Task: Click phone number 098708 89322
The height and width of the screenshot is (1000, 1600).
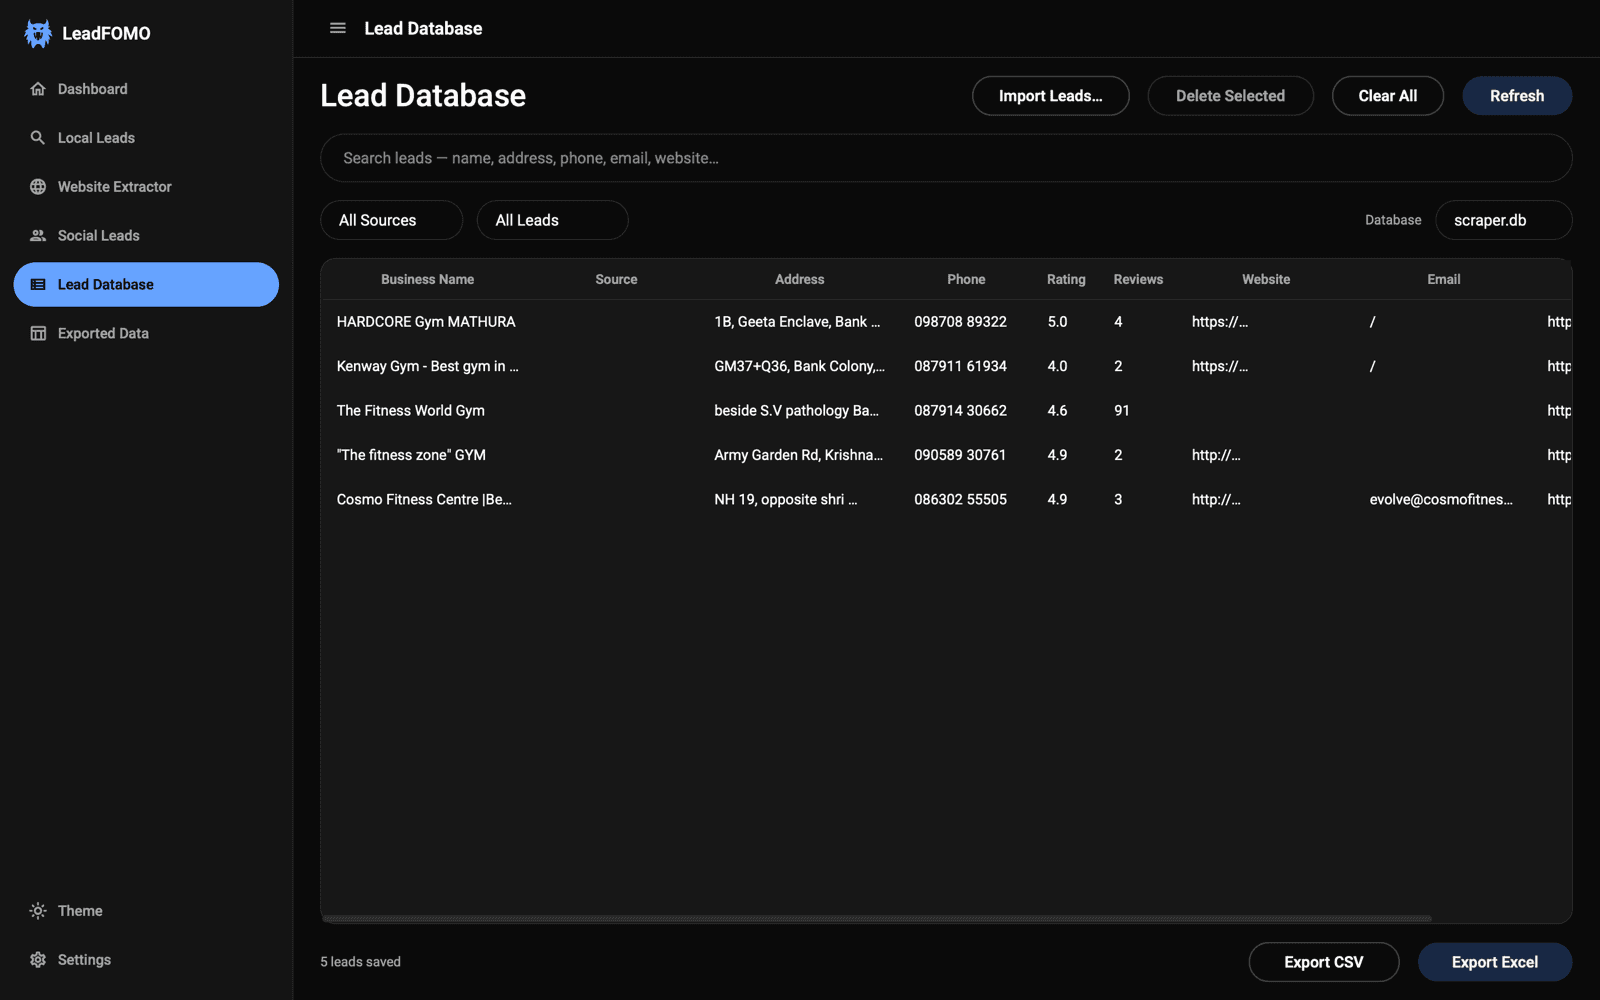Action: tap(960, 322)
